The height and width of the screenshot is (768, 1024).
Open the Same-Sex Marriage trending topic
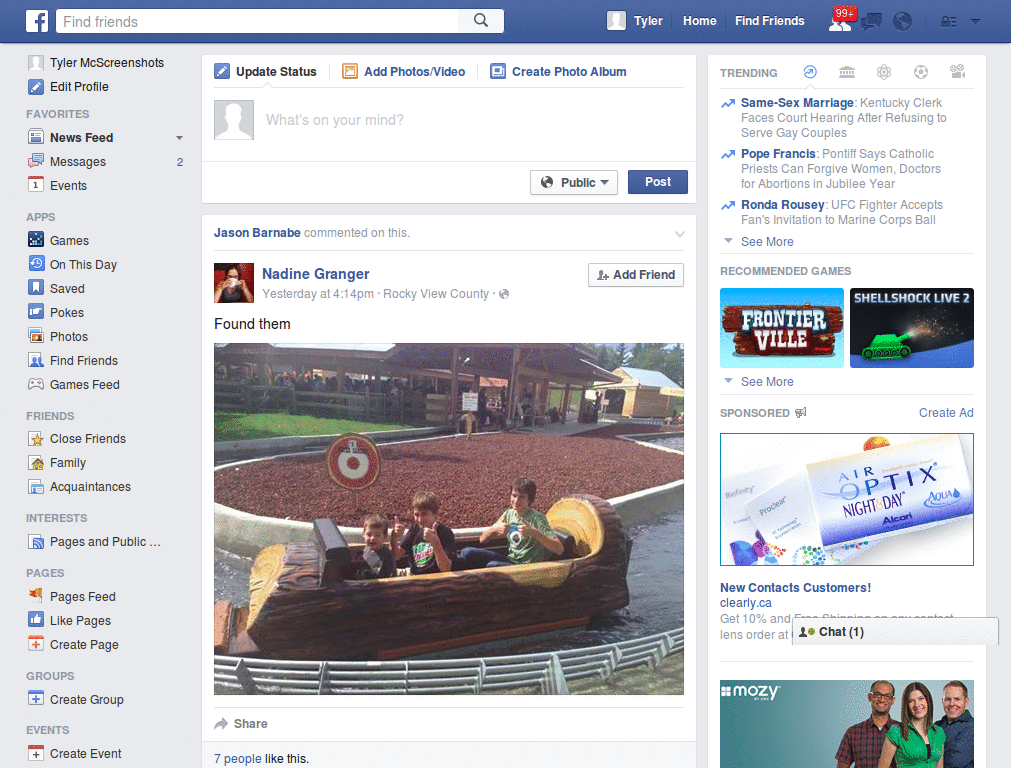click(797, 103)
